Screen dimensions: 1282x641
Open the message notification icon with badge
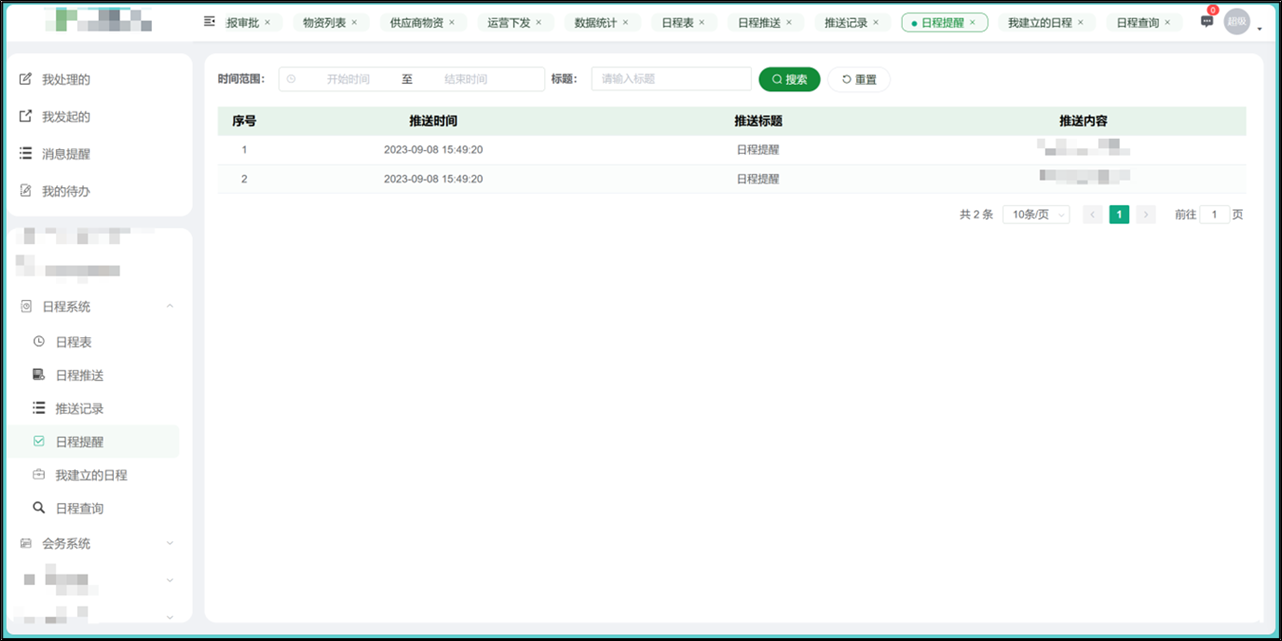coord(1207,21)
